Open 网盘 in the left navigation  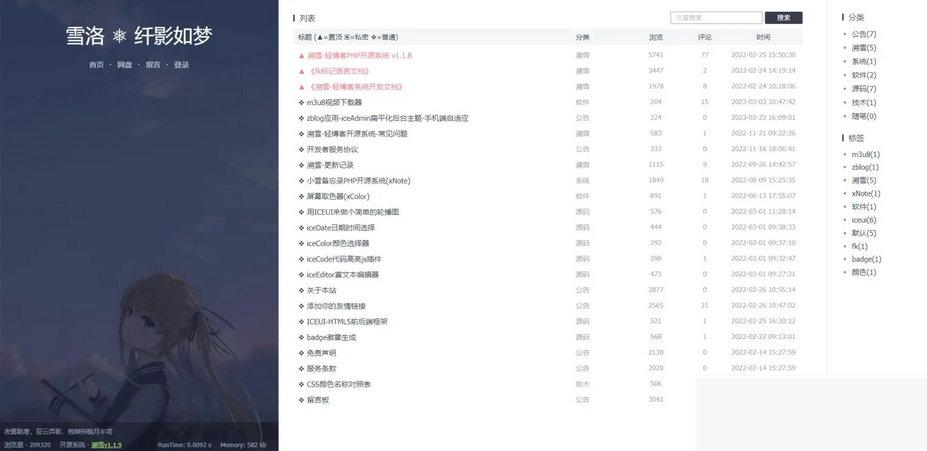click(x=124, y=65)
